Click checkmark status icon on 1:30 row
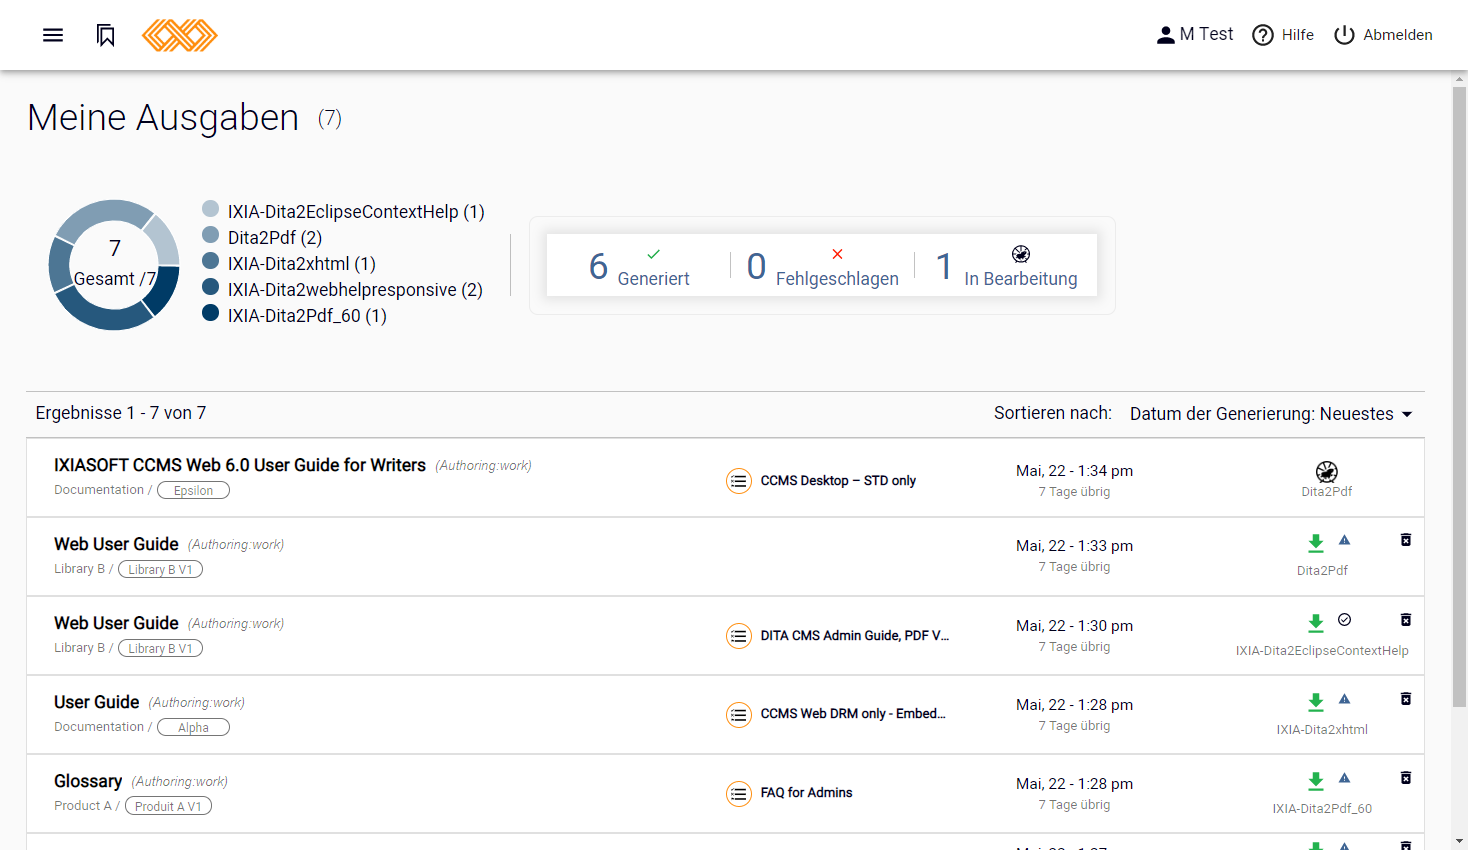The width and height of the screenshot is (1468, 850). pos(1345,620)
